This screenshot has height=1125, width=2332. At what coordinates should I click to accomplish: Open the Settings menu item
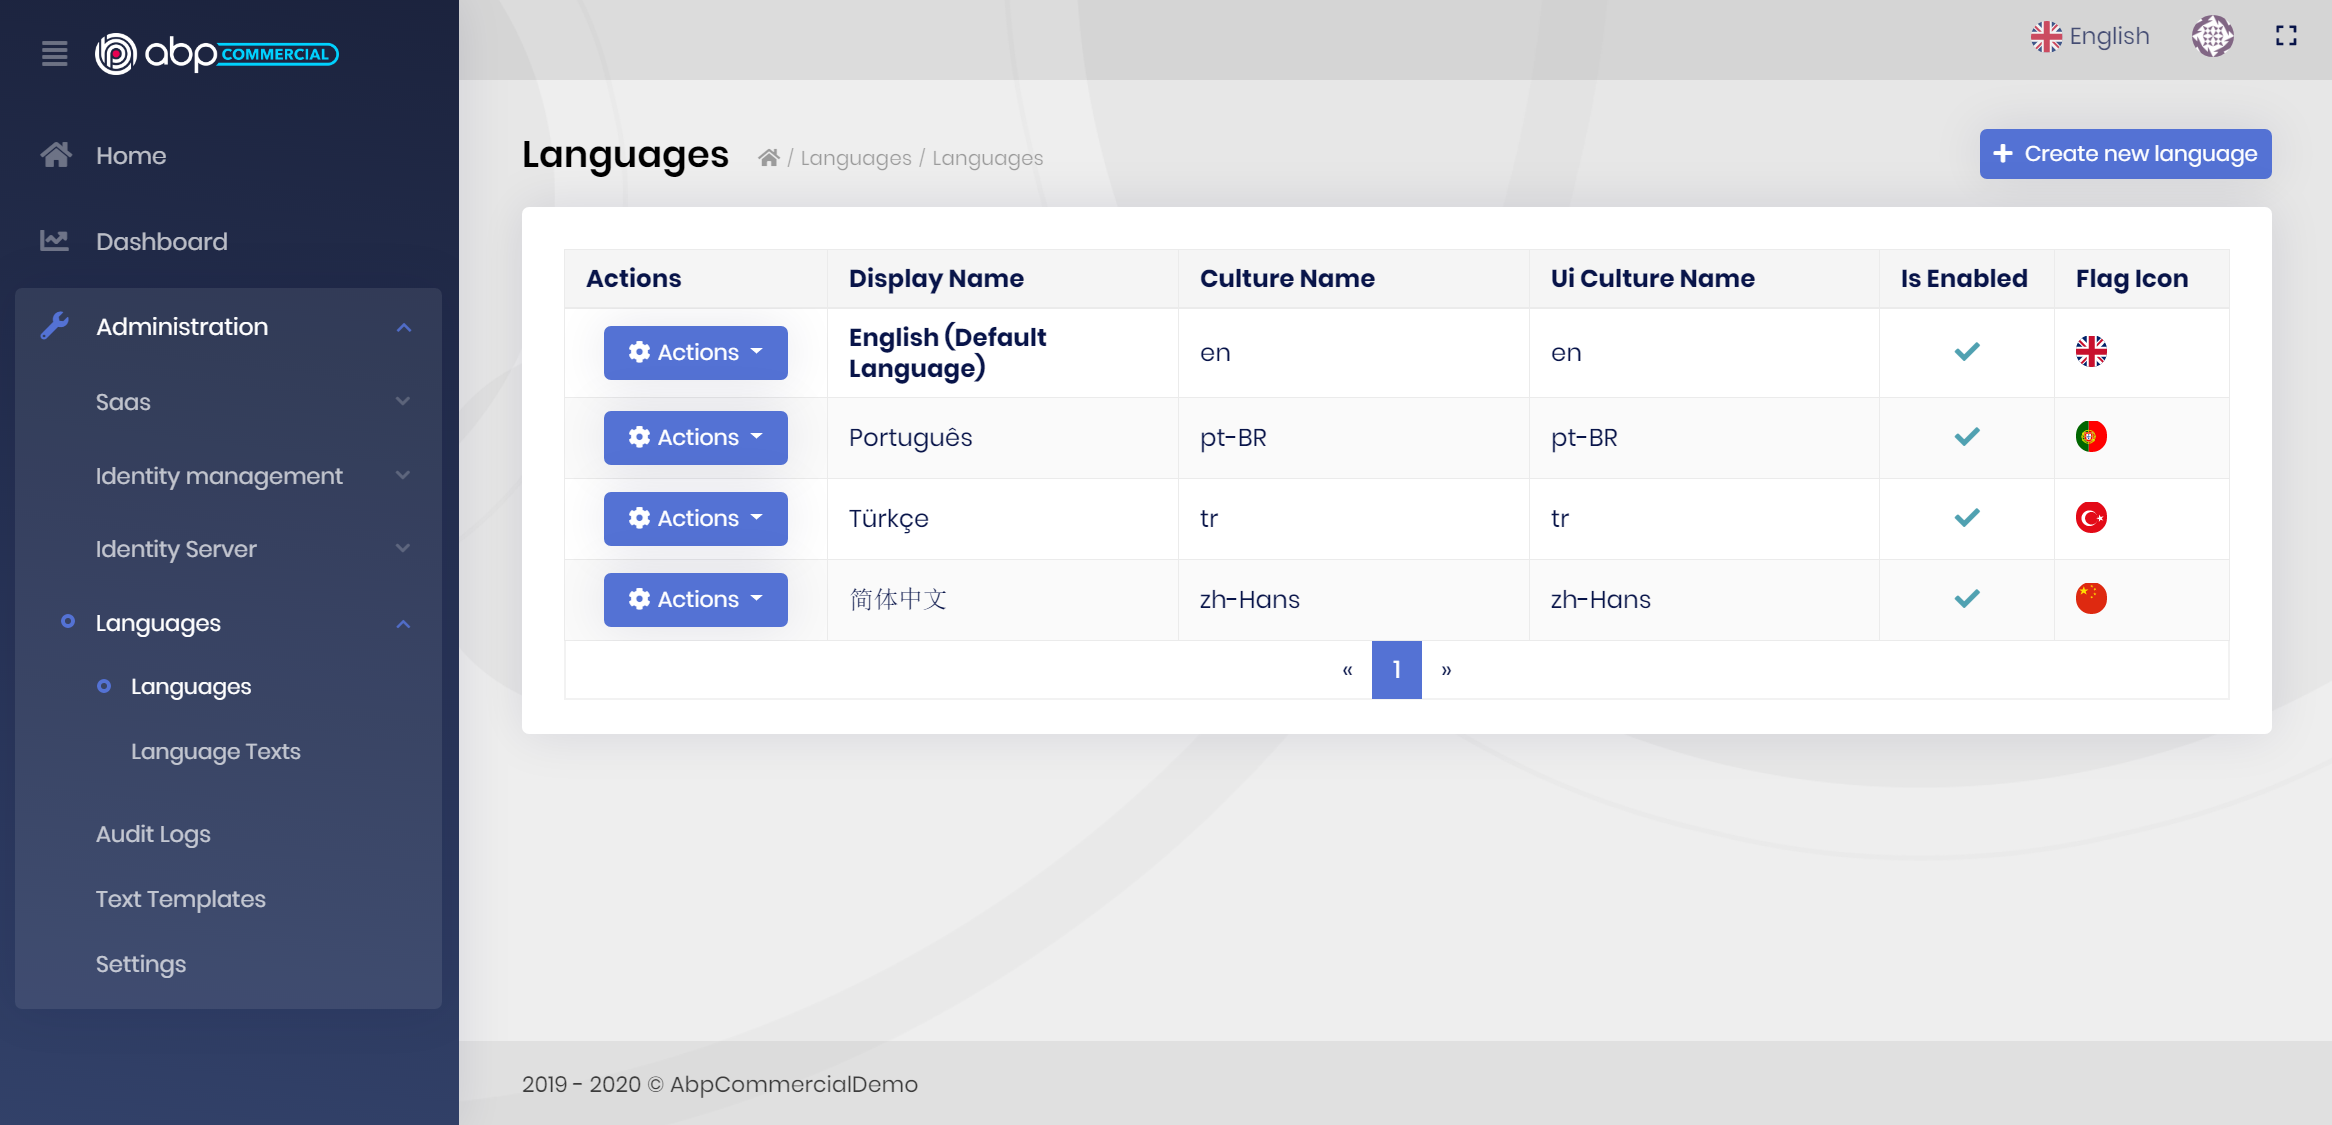coord(140,963)
